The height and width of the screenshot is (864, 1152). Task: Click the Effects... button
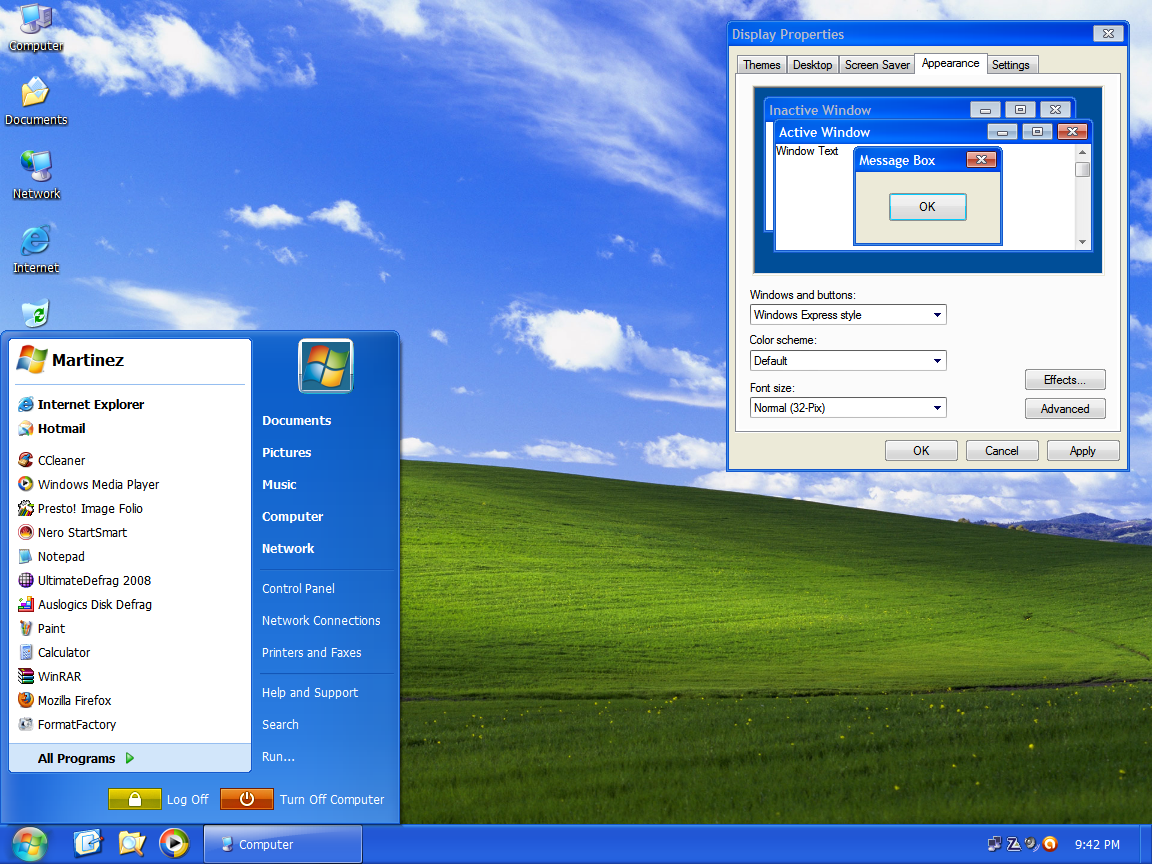[1064, 380]
